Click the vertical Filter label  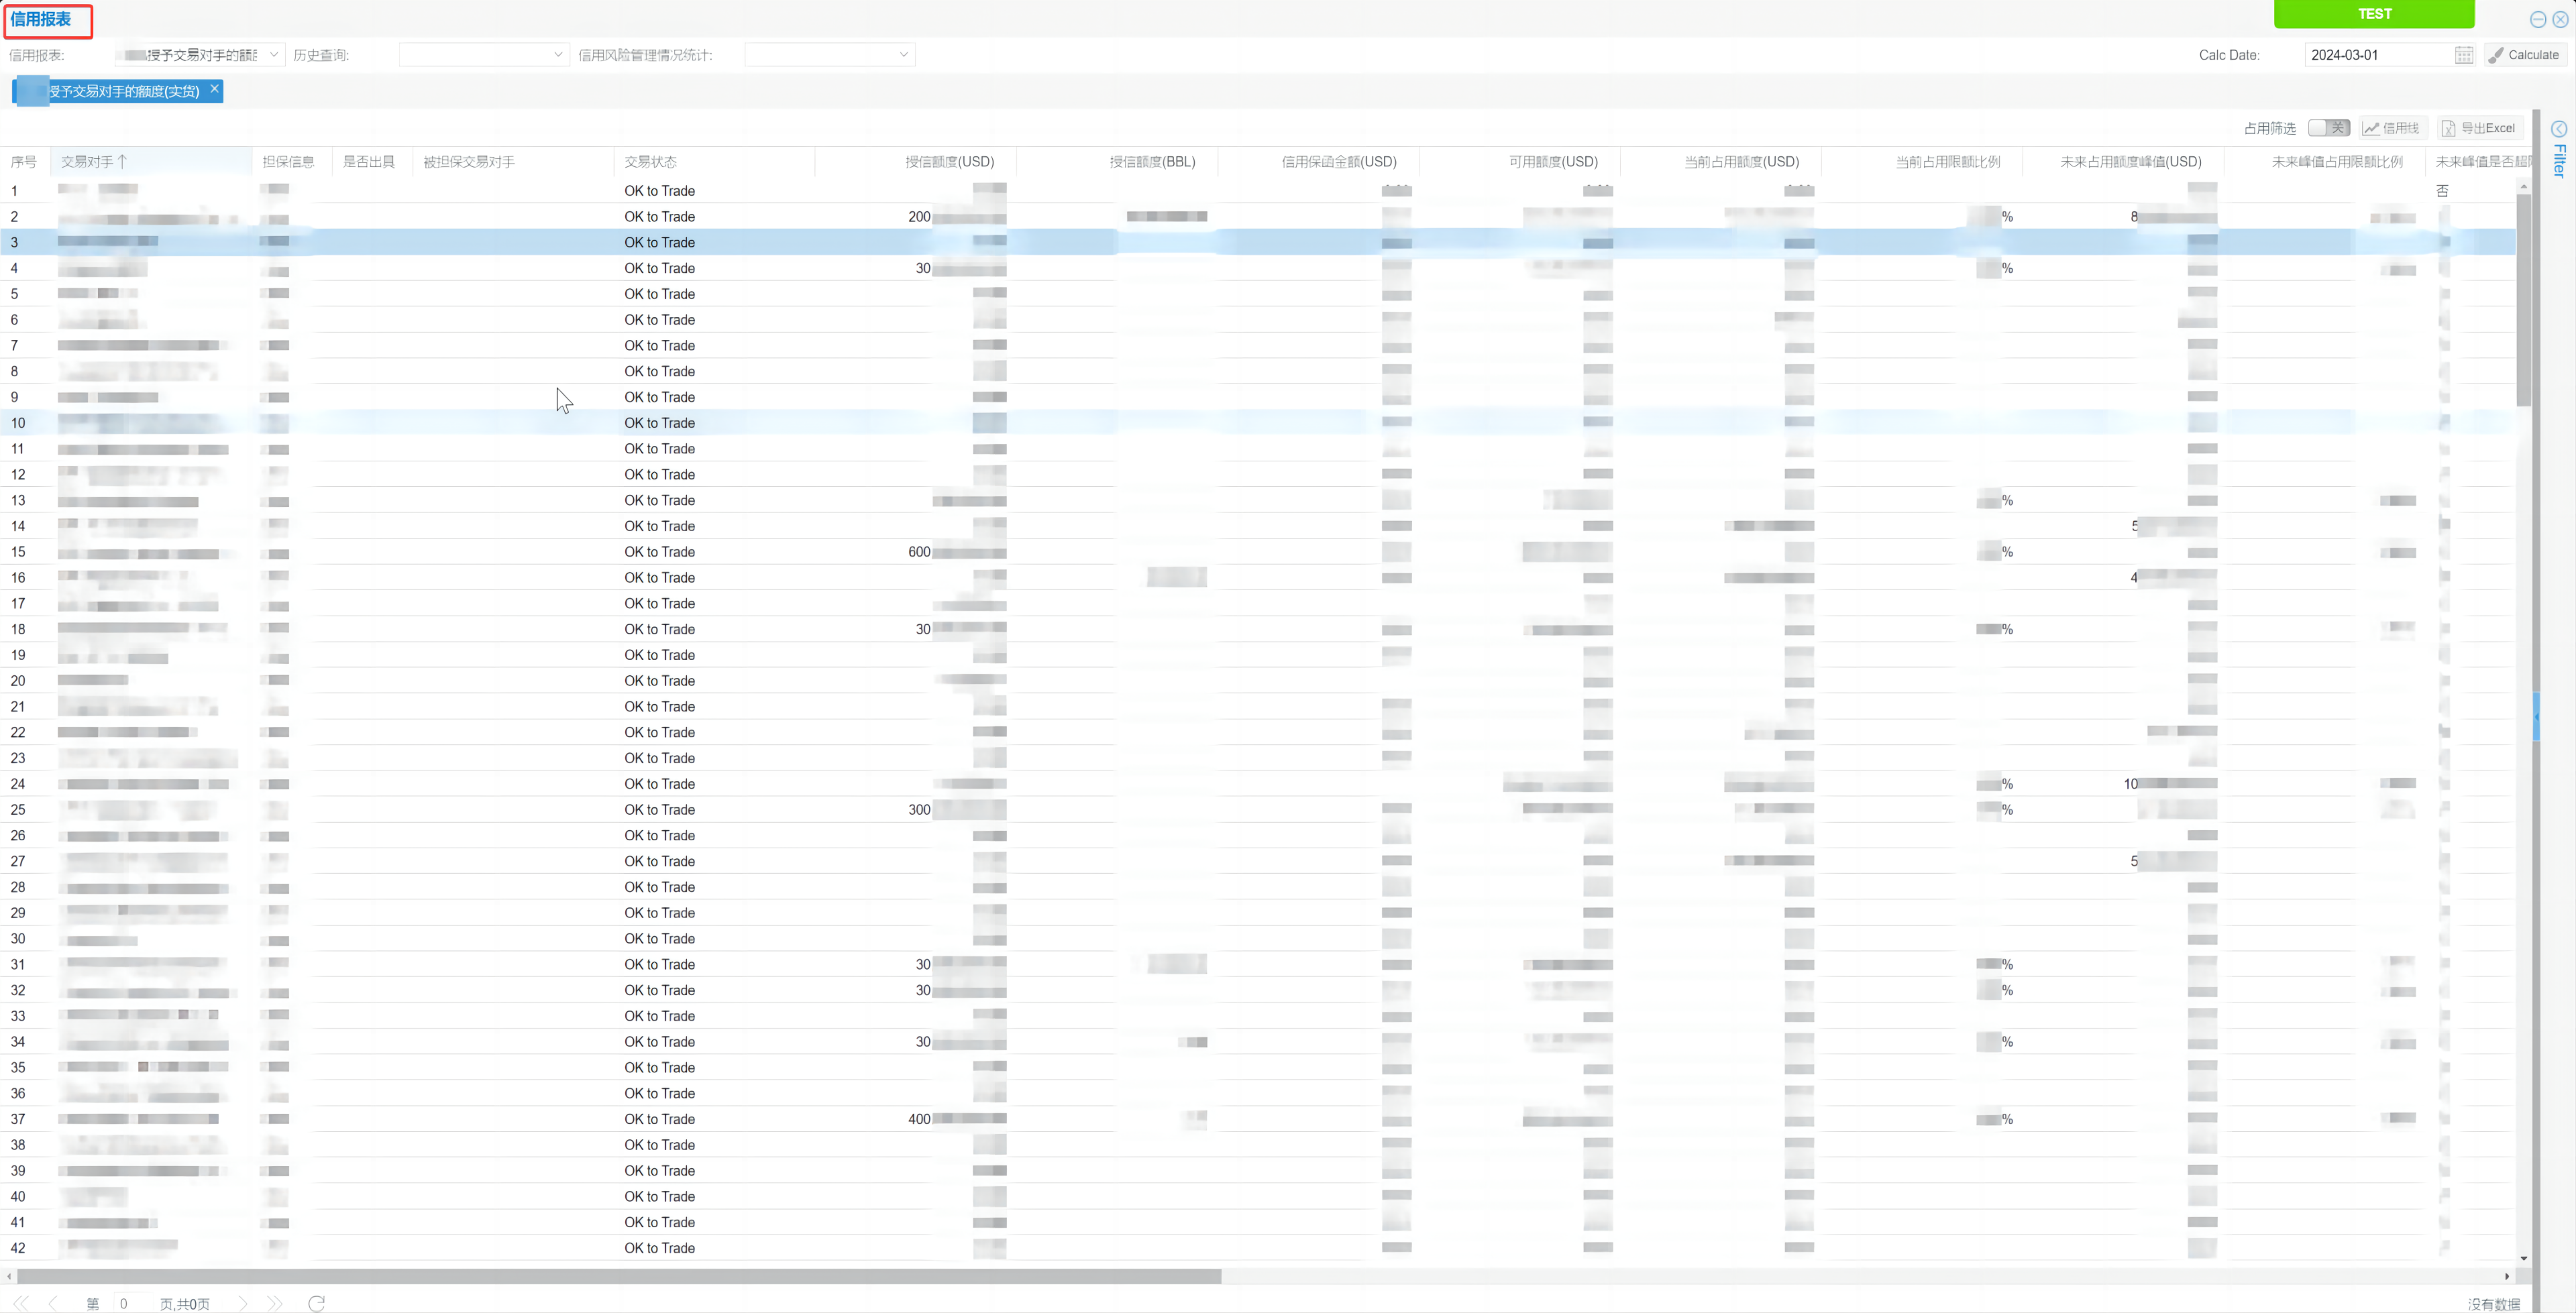pyautogui.click(x=2559, y=160)
